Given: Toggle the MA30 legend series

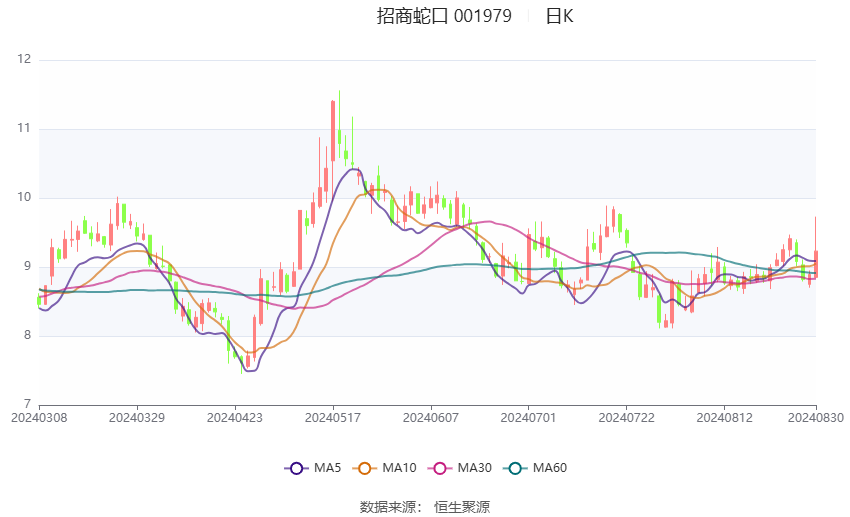Looking at the screenshot, I should pos(460,468).
